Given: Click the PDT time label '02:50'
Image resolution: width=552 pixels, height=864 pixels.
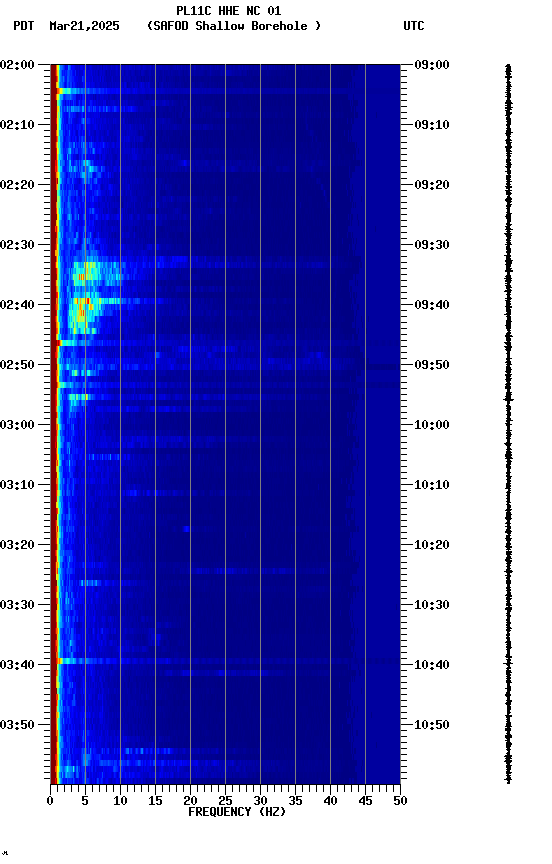Looking at the screenshot, I should 17,365.
